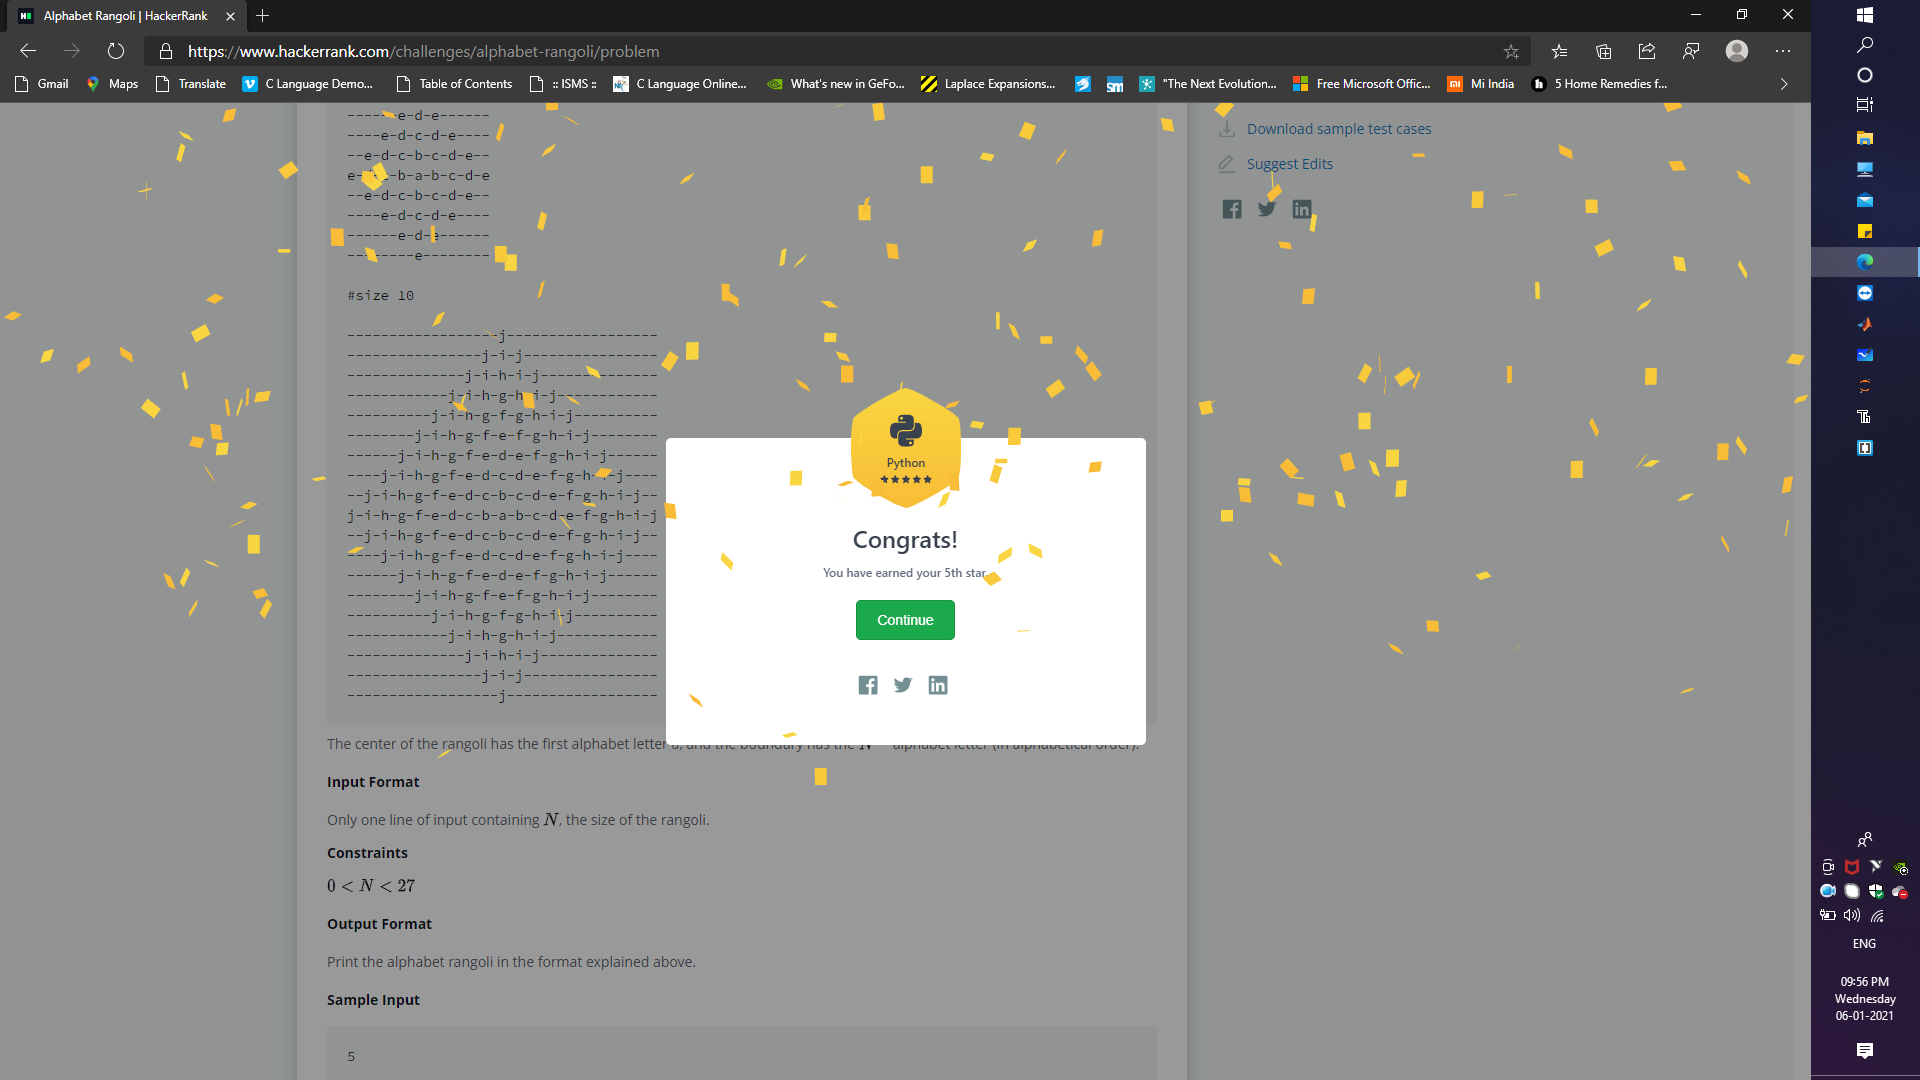This screenshot has height=1080, width=1920.
Task: Share on Twitter in the Congrats dialog
Action: click(903, 685)
